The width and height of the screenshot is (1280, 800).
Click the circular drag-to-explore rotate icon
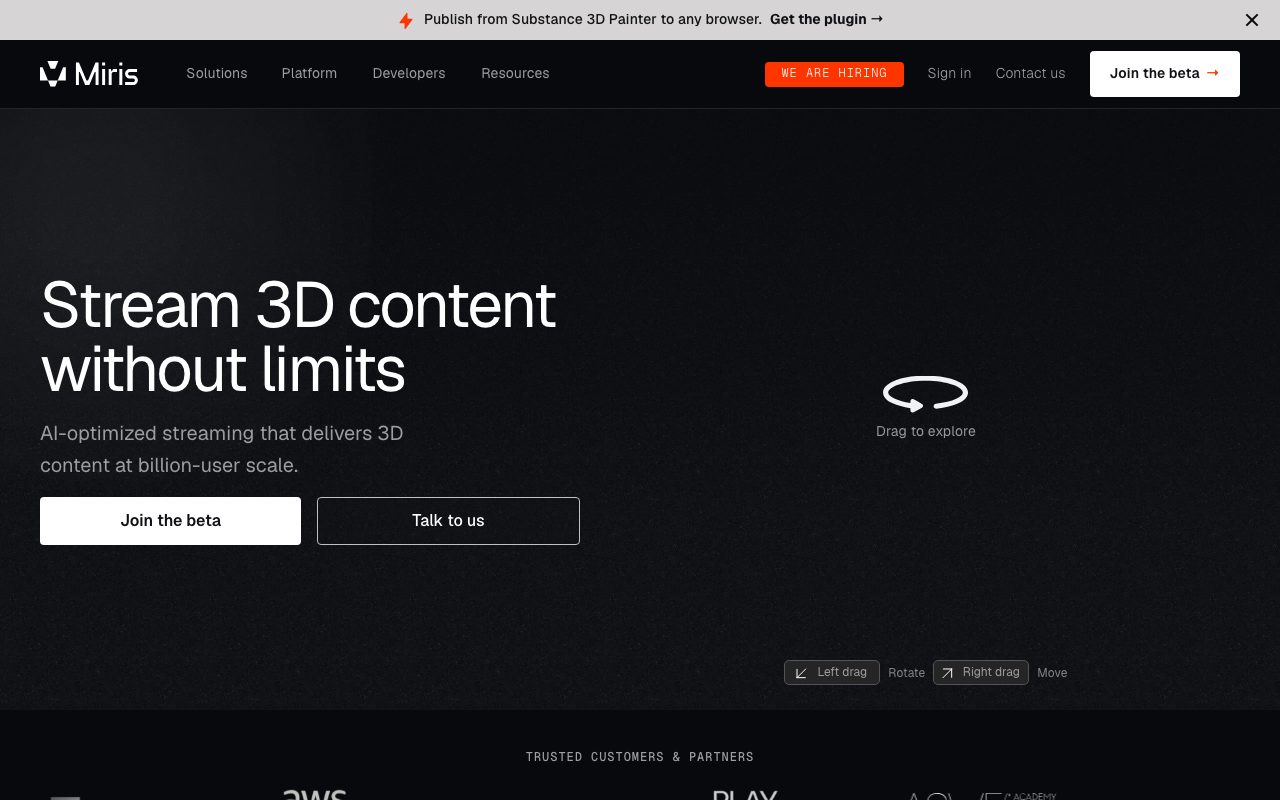coord(925,393)
